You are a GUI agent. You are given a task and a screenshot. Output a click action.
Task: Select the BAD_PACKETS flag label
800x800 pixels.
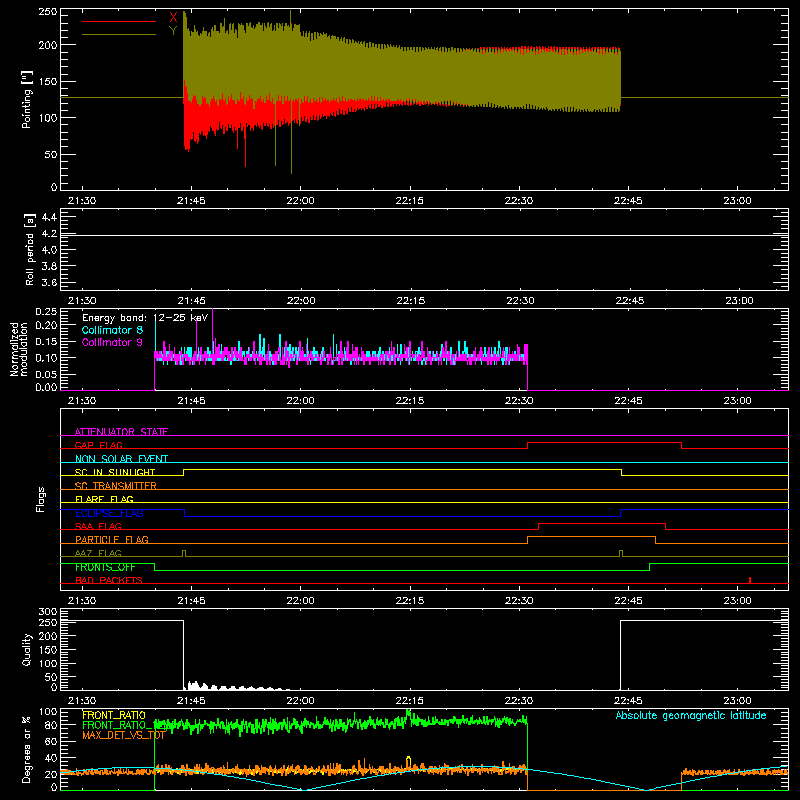click(x=109, y=580)
